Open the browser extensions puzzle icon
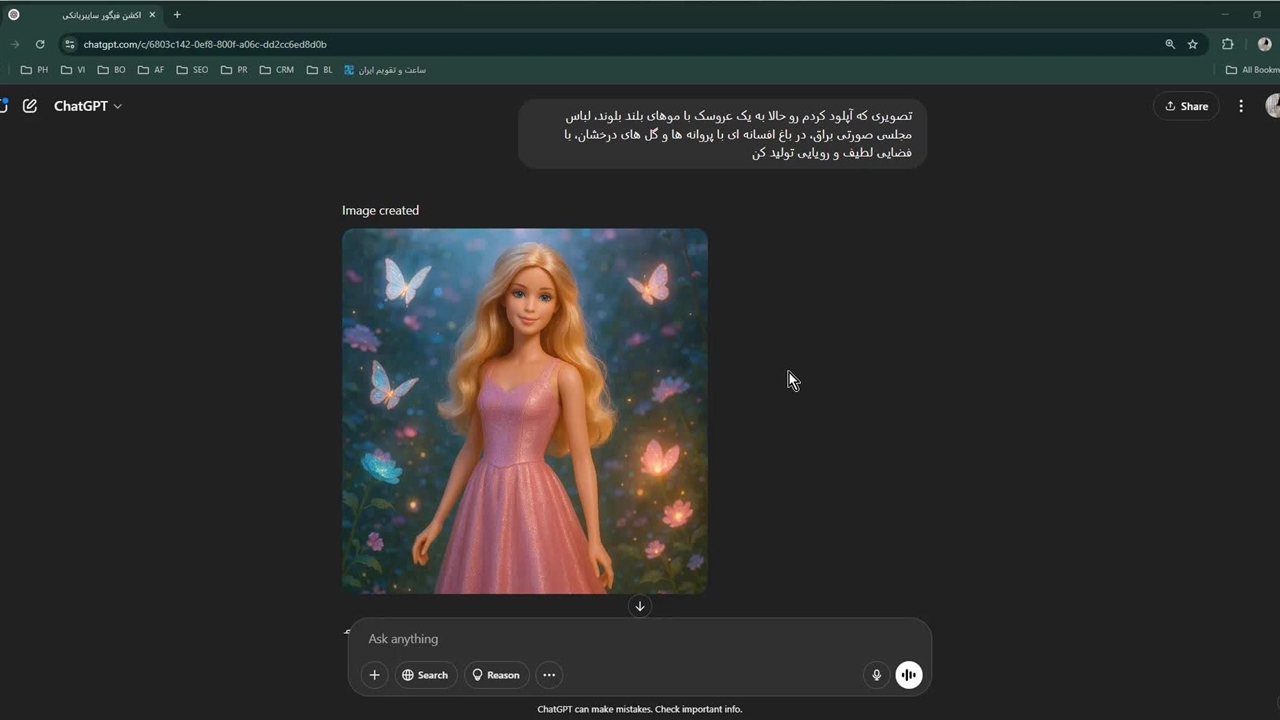The height and width of the screenshot is (720, 1280). 1228,44
